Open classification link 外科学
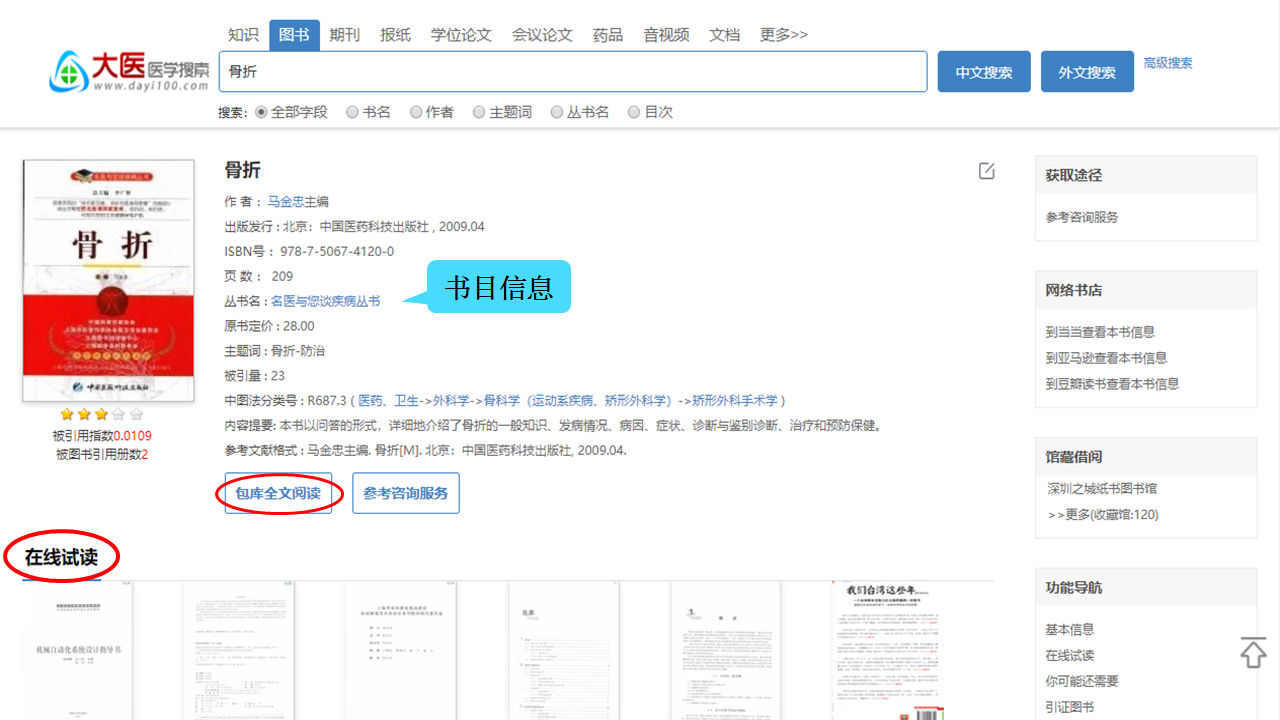Image resolution: width=1280 pixels, height=720 pixels. point(452,400)
